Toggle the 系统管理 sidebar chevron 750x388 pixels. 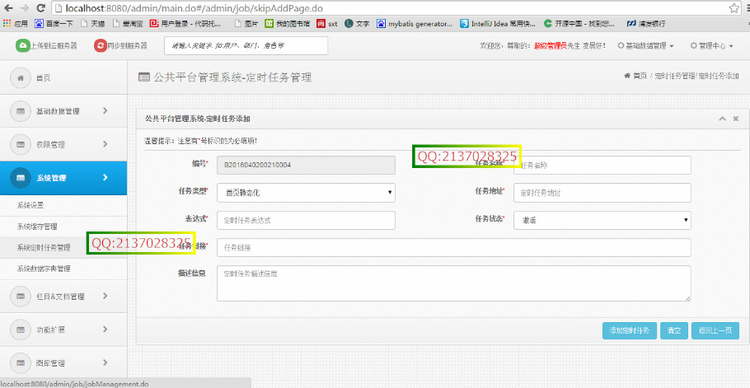coord(105,177)
